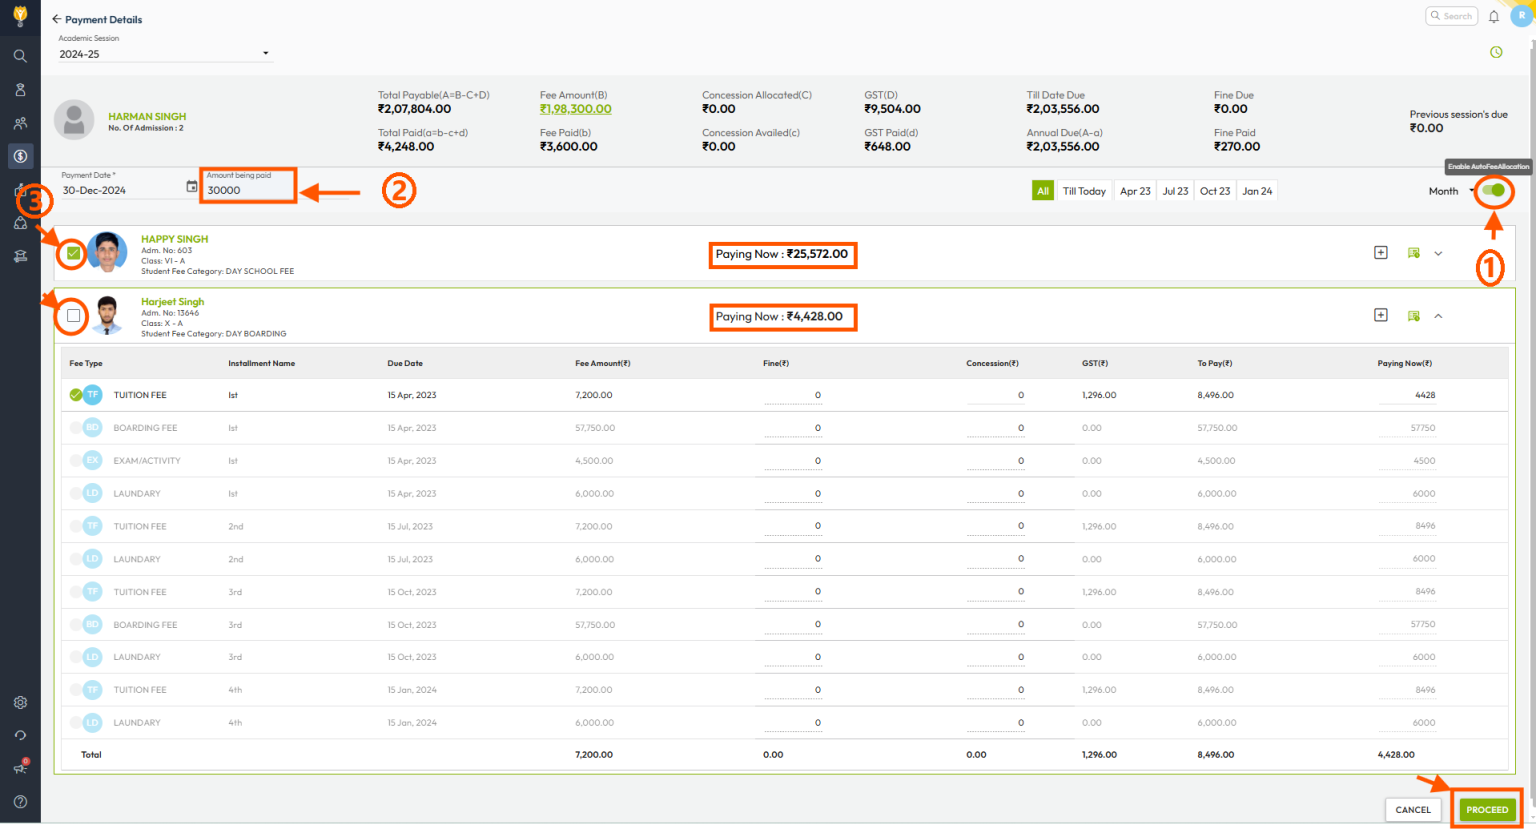Screen dimensions: 1536x829
Task: Open the fee payment rupee sidebar icon
Action: pos(20,156)
